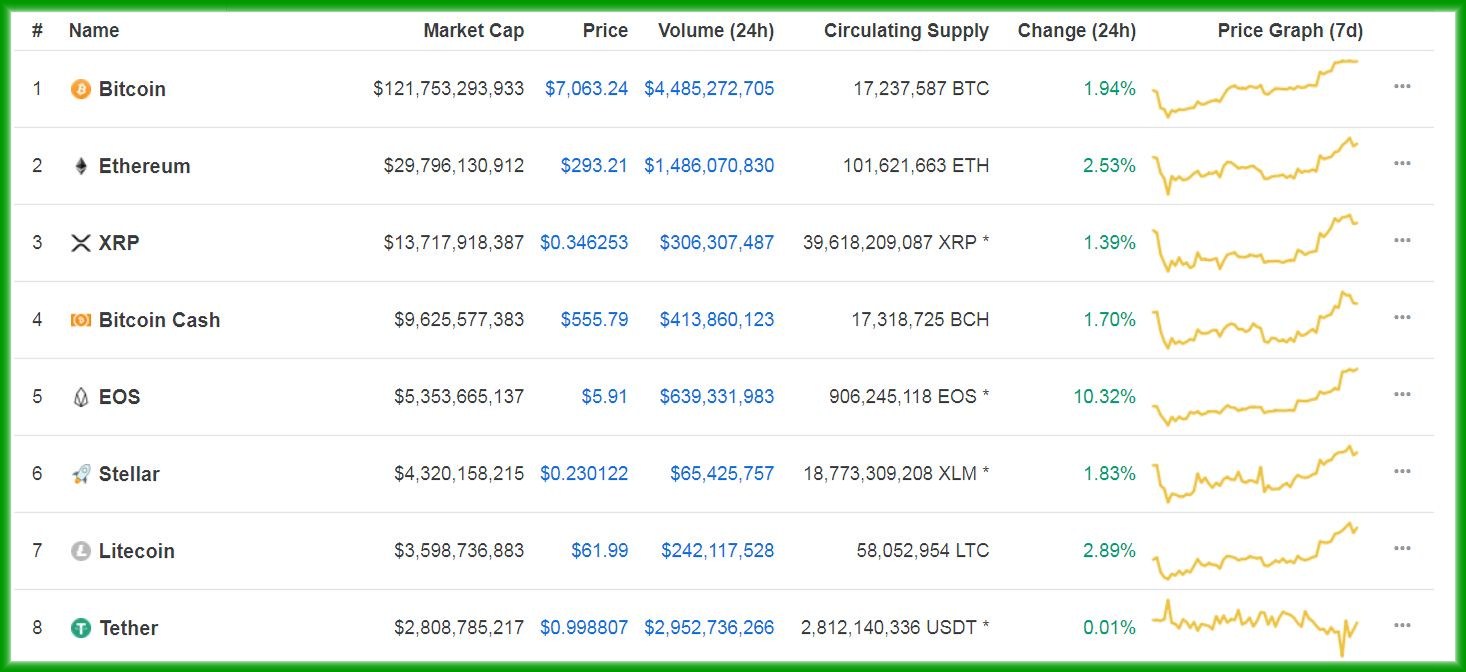1466x672 pixels.
Task: Sort by Volume (24h) header
Action: coord(715,30)
